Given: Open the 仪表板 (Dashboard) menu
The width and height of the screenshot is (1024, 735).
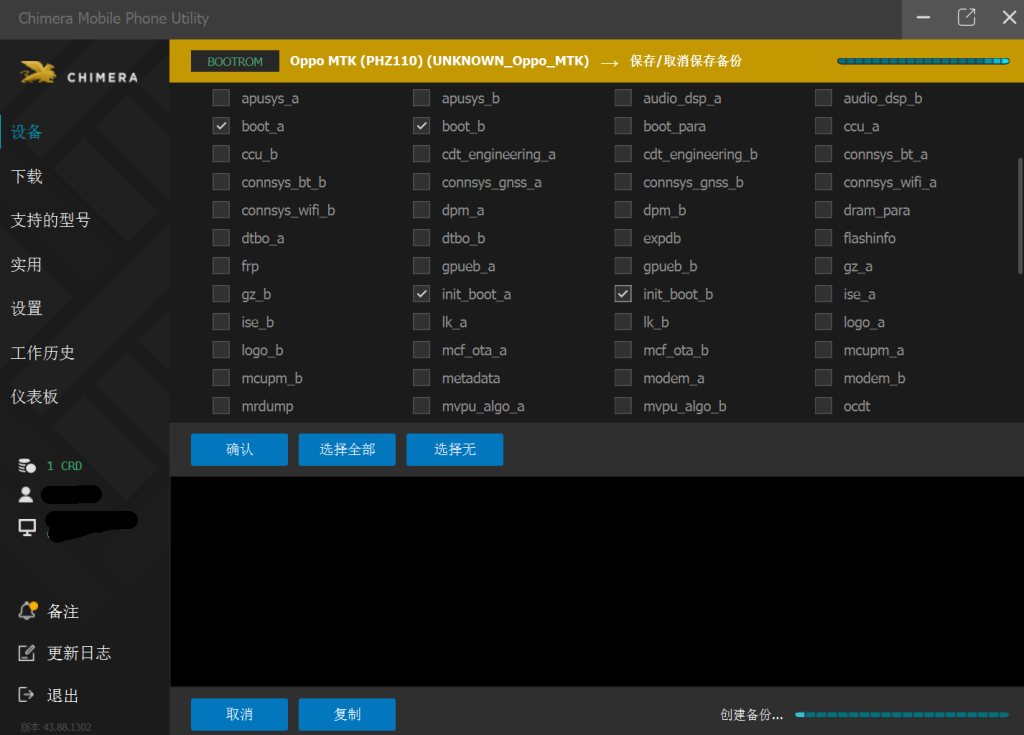Looking at the screenshot, I should pyautogui.click(x=35, y=397).
